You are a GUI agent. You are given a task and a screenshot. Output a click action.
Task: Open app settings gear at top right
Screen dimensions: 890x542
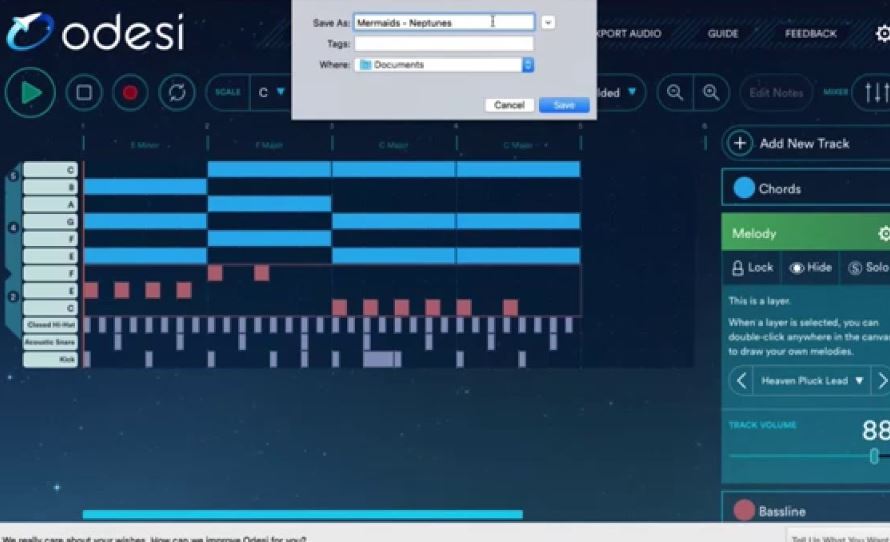tap(883, 33)
